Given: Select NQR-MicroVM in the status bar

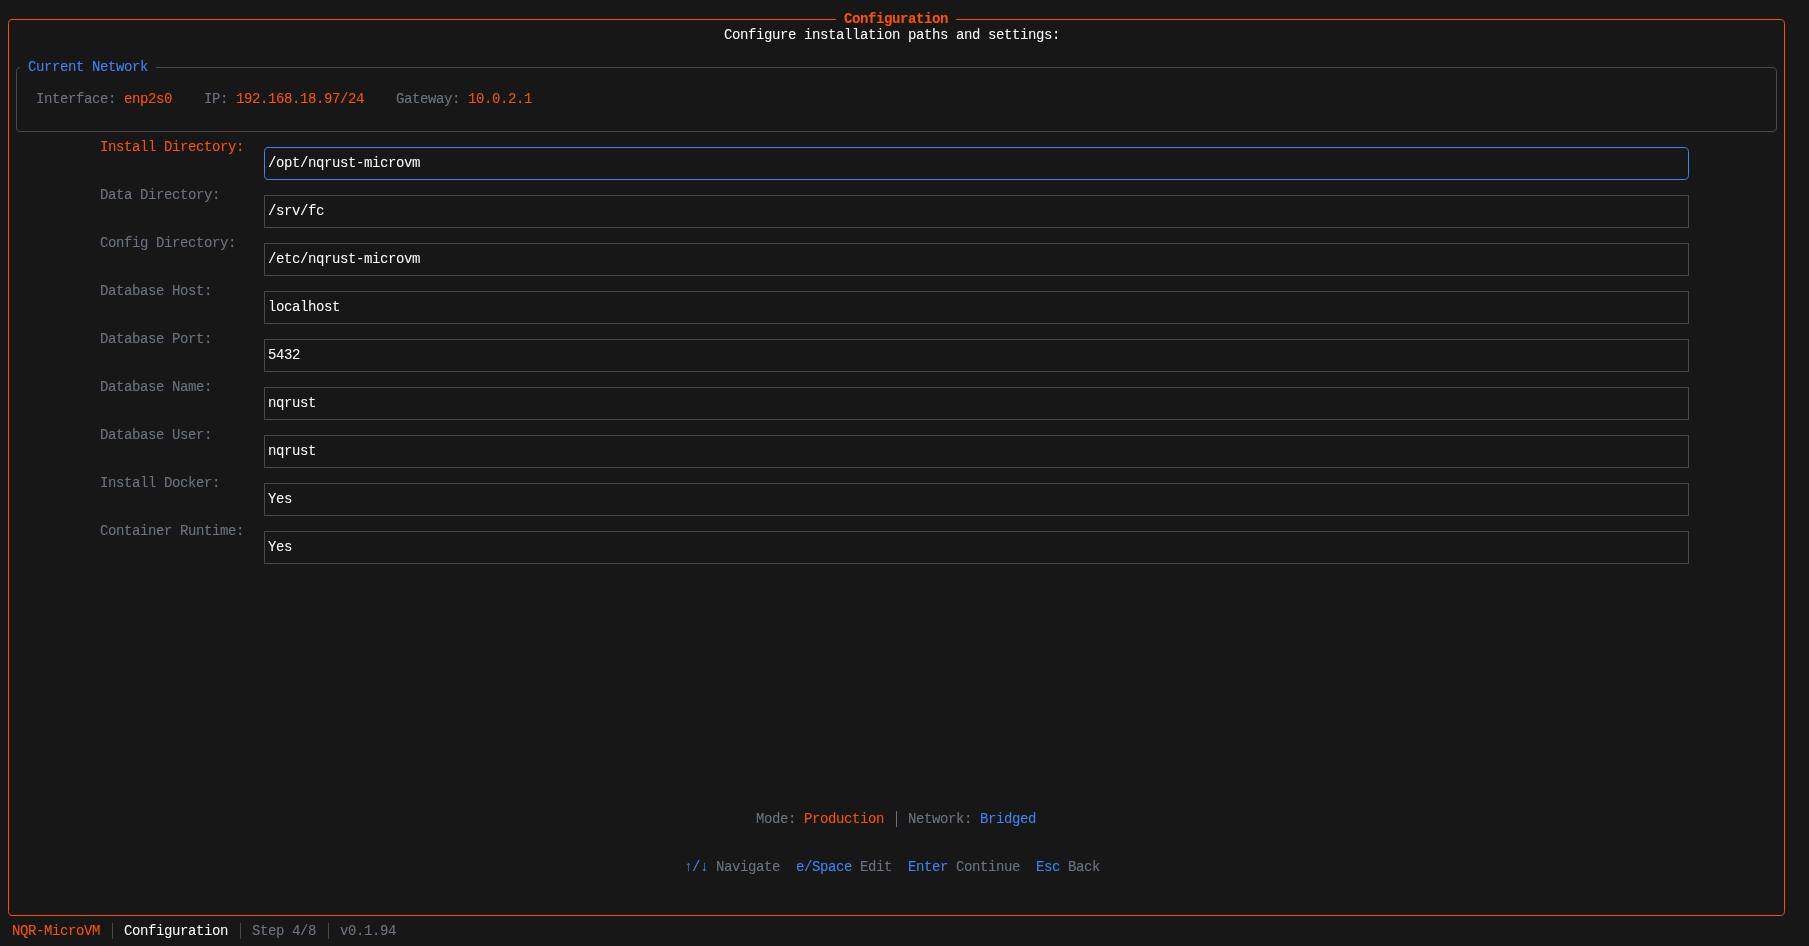Looking at the screenshot, I should 56,930.
